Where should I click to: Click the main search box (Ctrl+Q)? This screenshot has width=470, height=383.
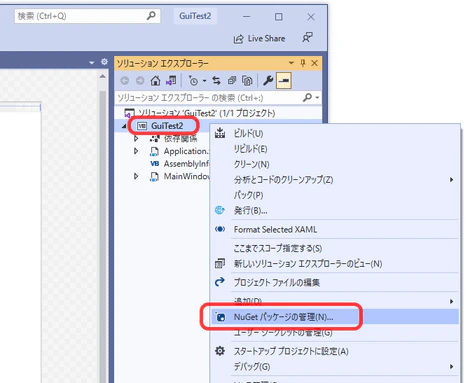tap(87, 16)
